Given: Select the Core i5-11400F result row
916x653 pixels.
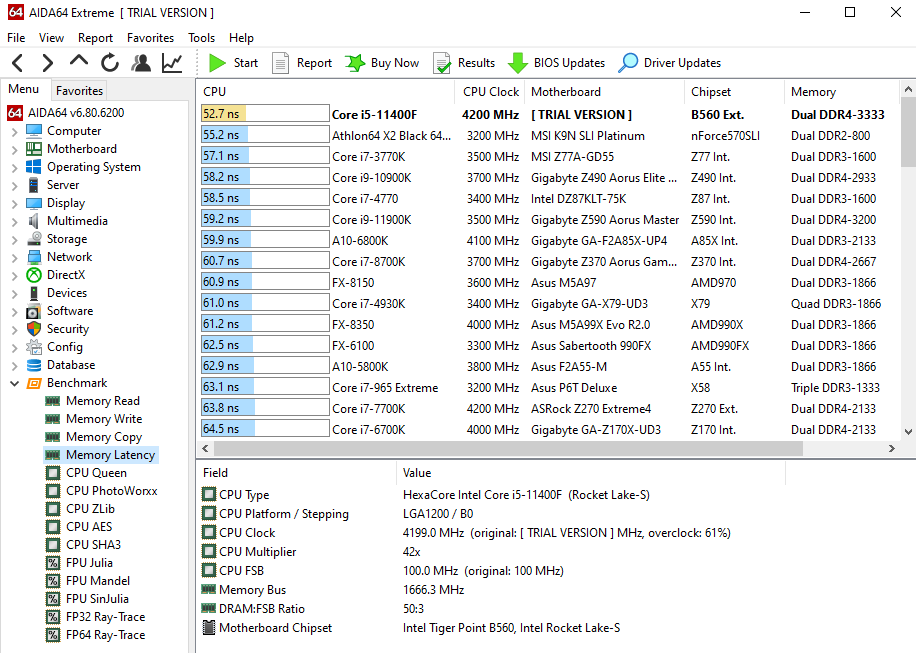Looking at the screenshot, I should [x=549, y=114].
